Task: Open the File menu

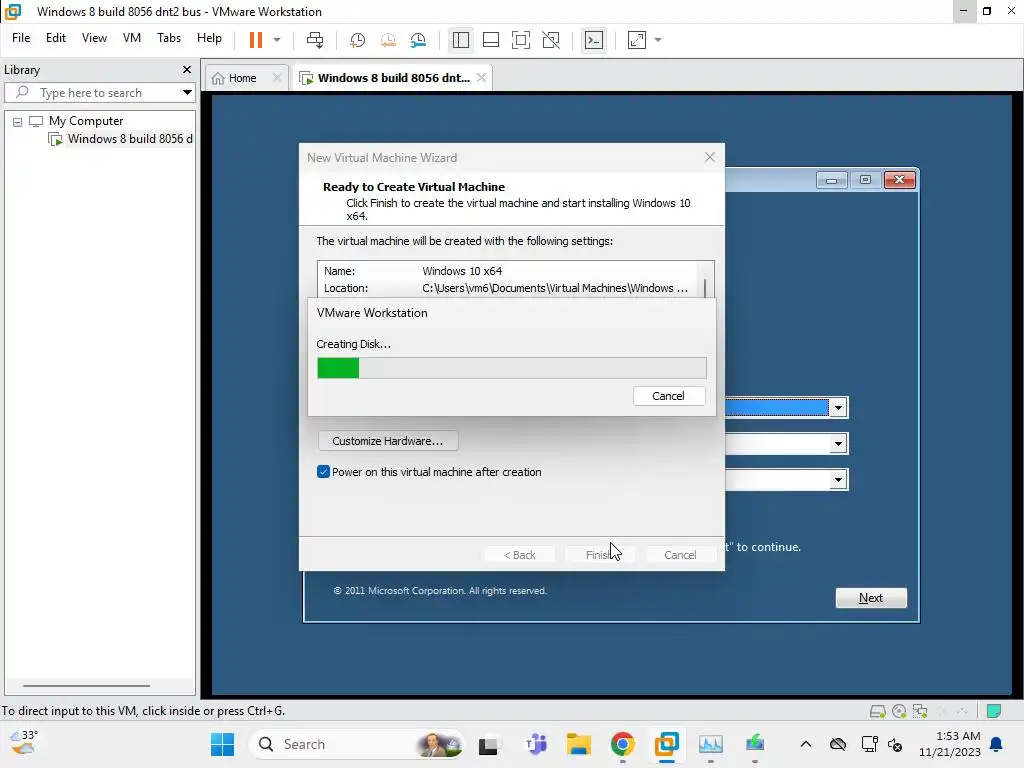Action: (x=21, y=38)
